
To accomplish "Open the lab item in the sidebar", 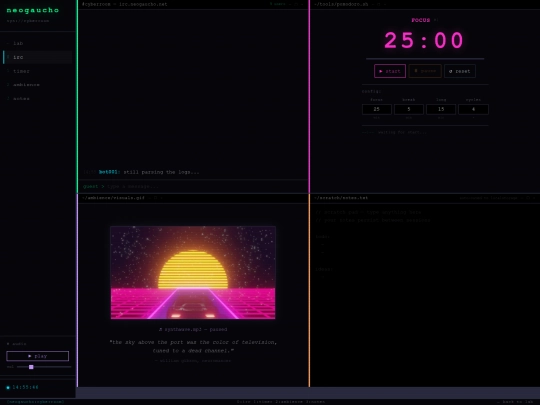I will coord(38,43).
